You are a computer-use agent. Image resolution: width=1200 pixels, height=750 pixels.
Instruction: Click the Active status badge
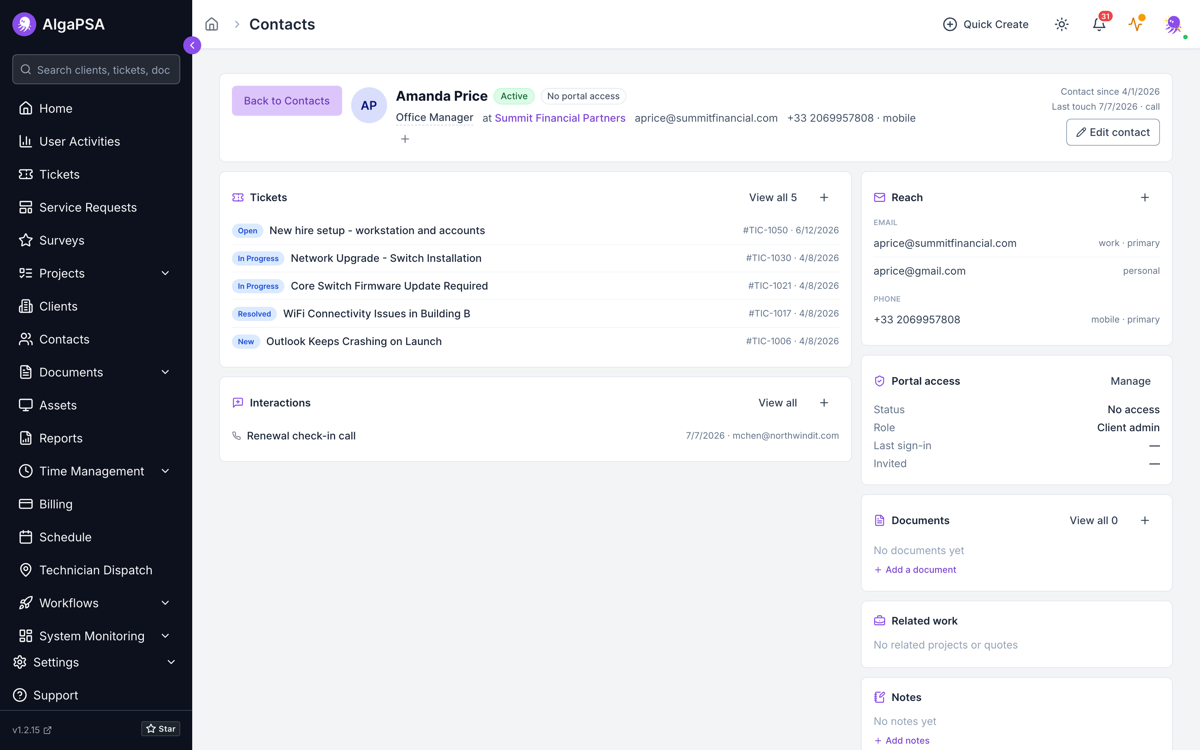514,96
